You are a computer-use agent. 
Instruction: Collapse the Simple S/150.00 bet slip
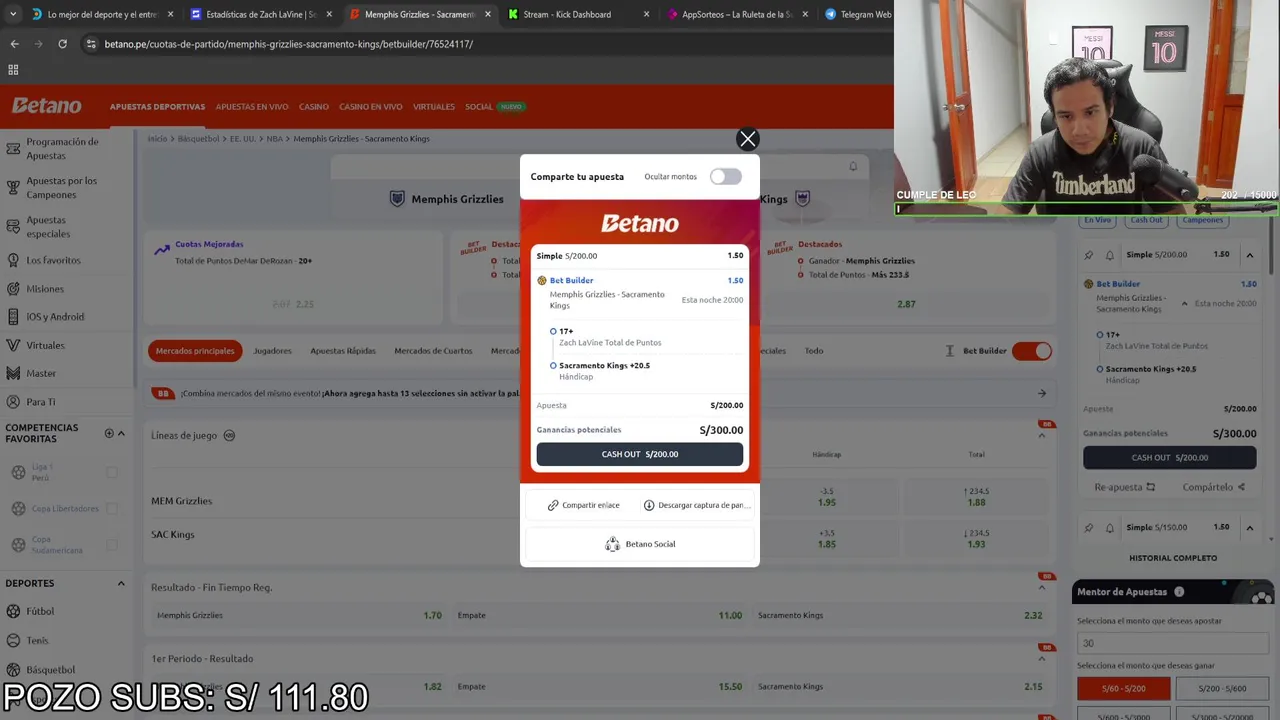[x=1249, y=527]
